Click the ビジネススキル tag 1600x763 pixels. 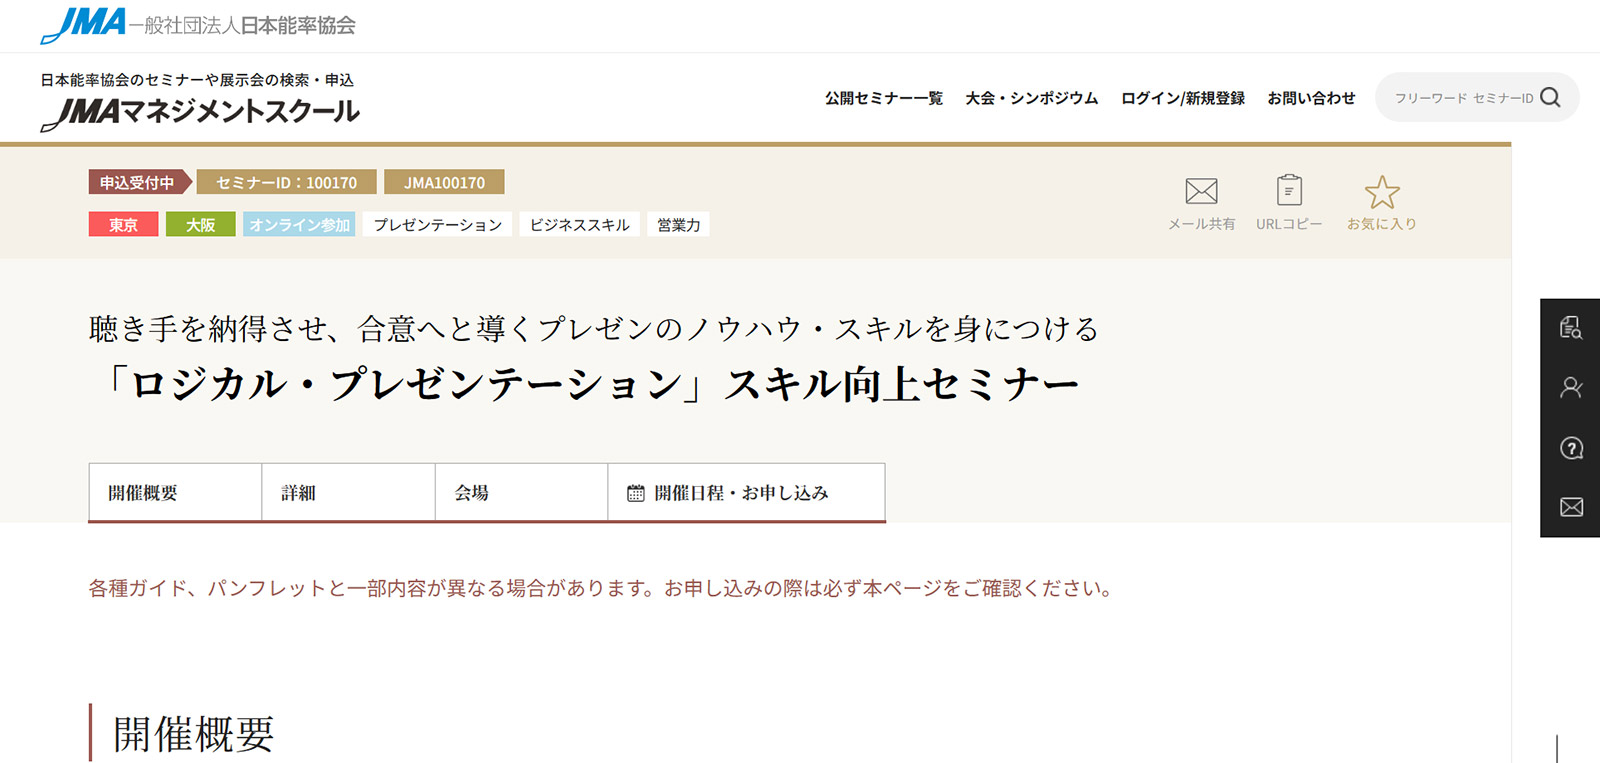579,224
